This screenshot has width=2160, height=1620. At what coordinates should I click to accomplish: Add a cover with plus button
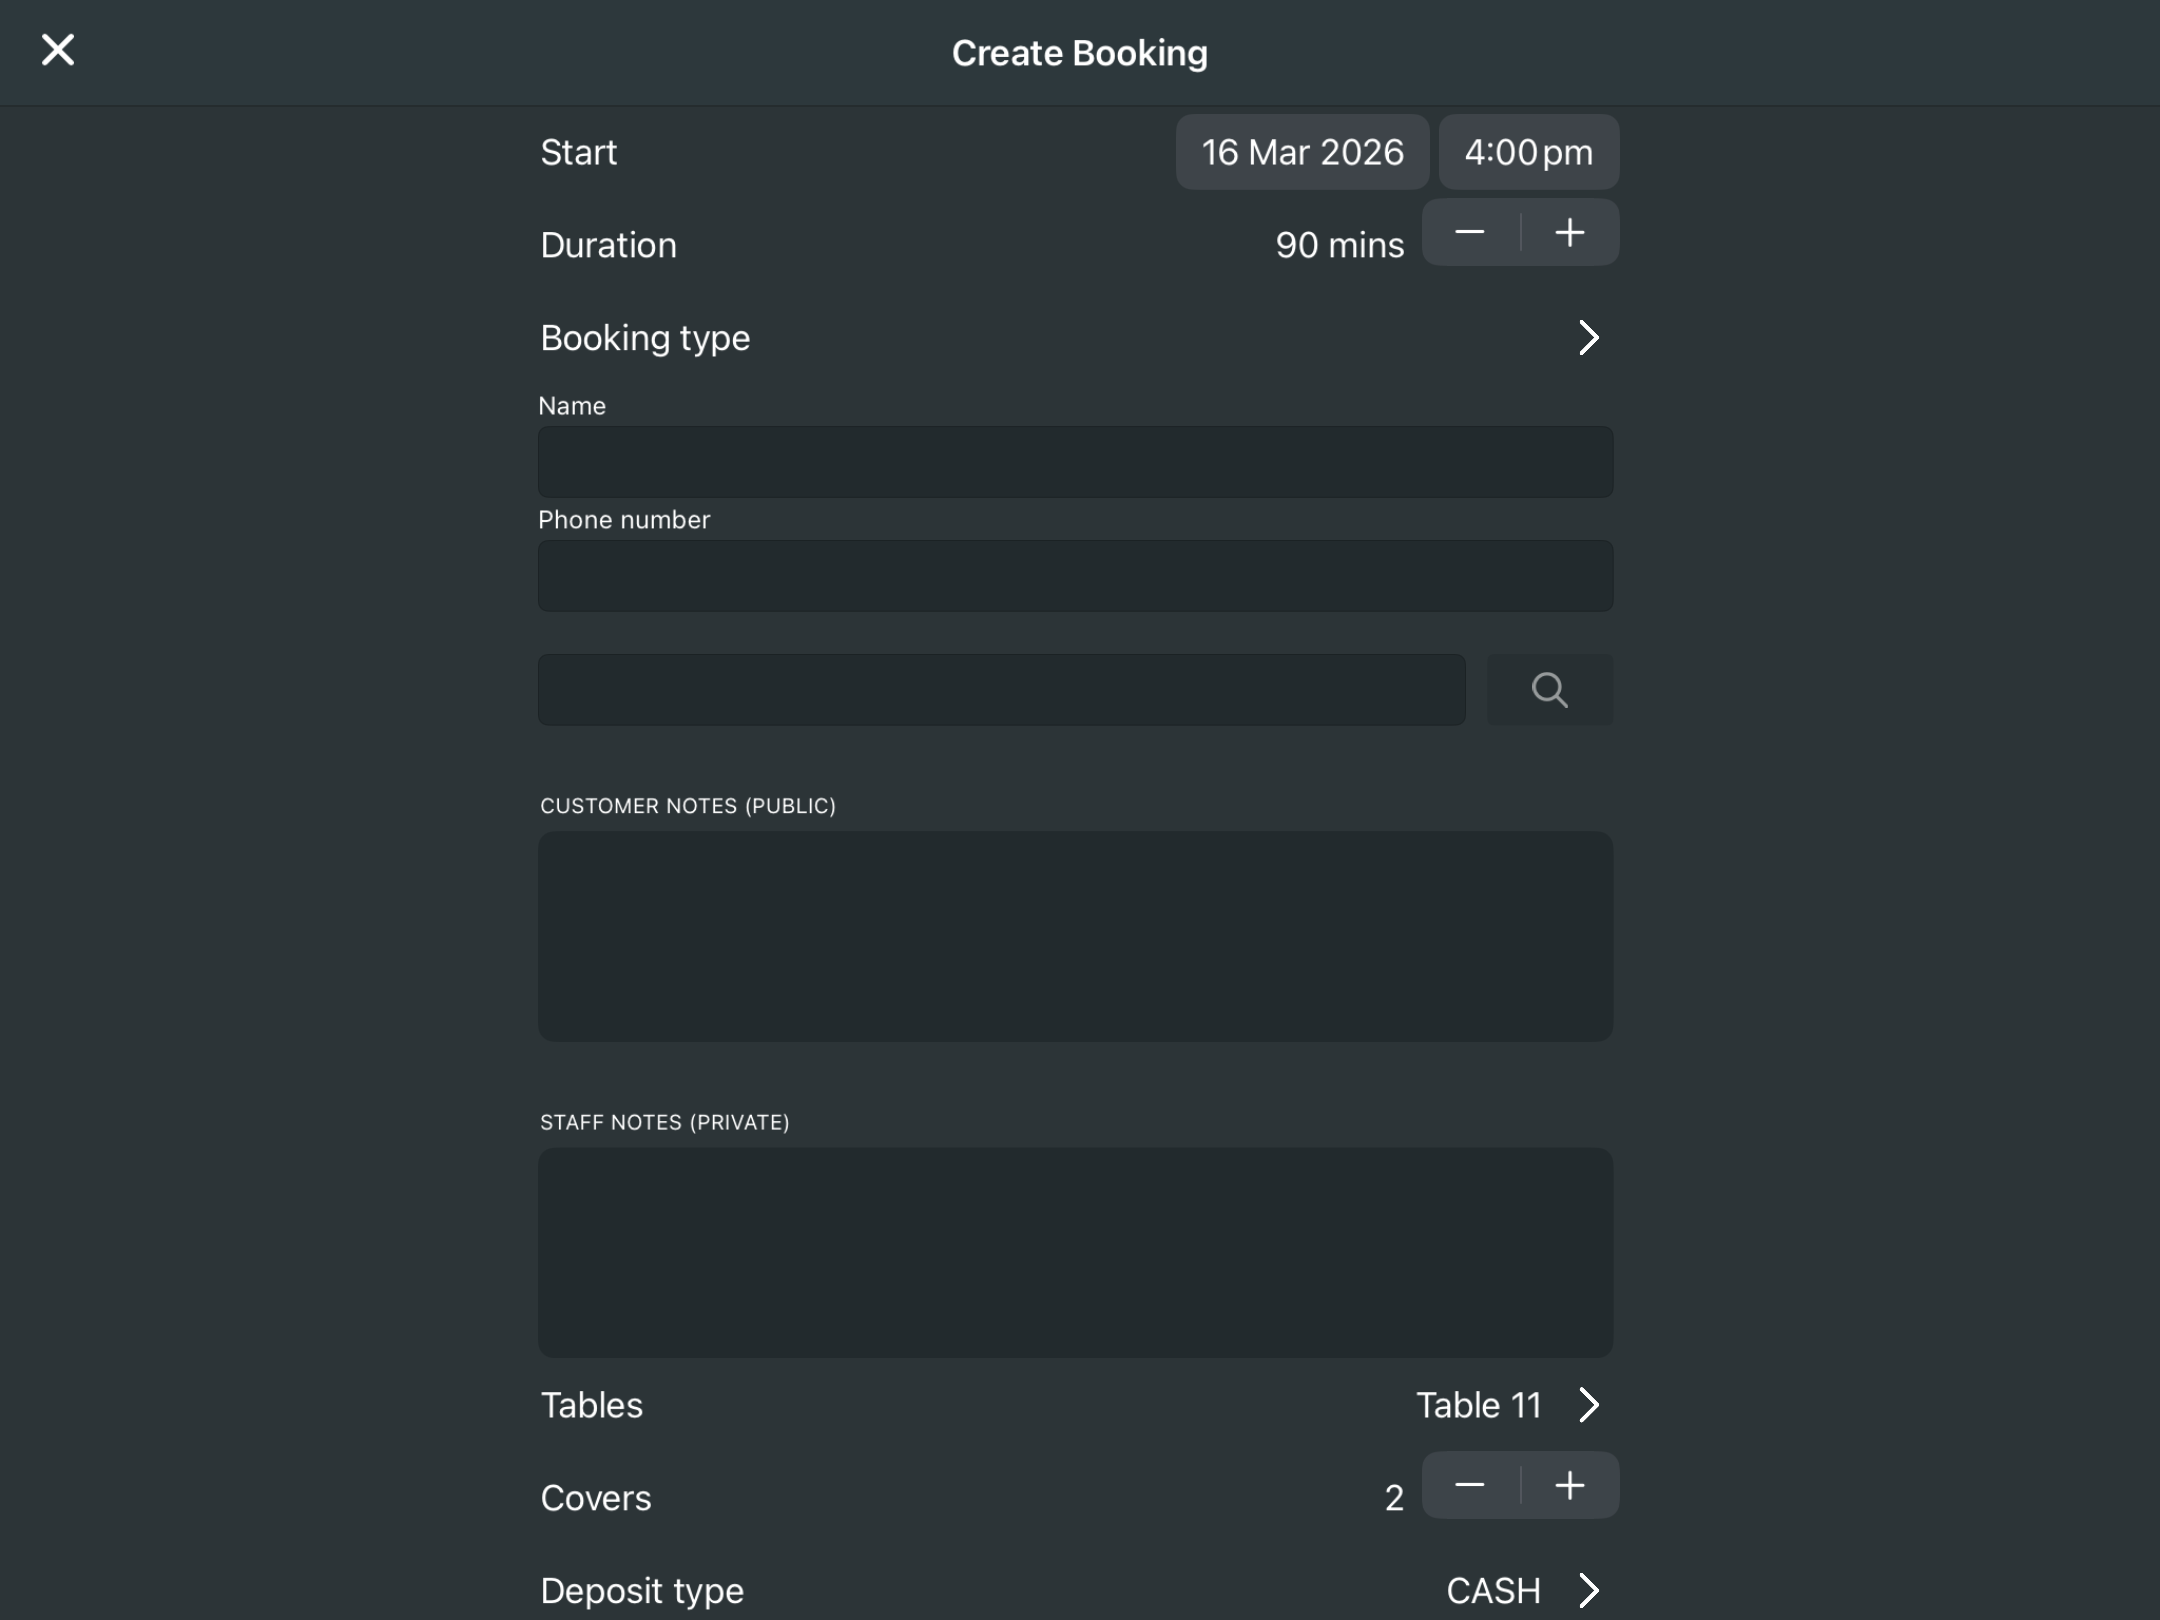[x=1569, y=1485]
